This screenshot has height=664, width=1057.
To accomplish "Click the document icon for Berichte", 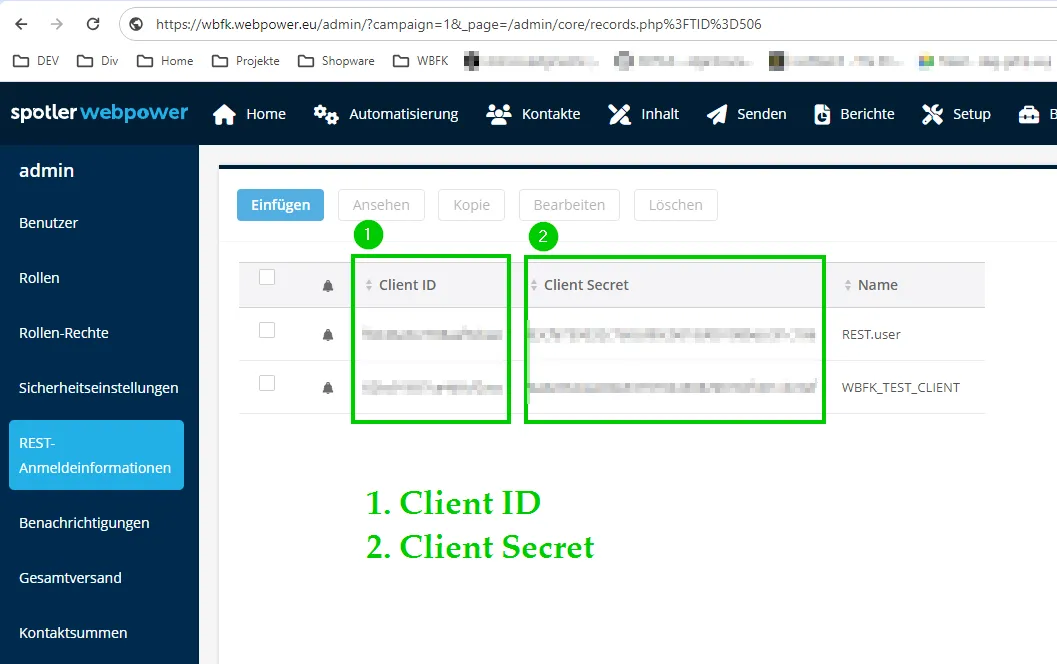I will (x=822, y=115).
